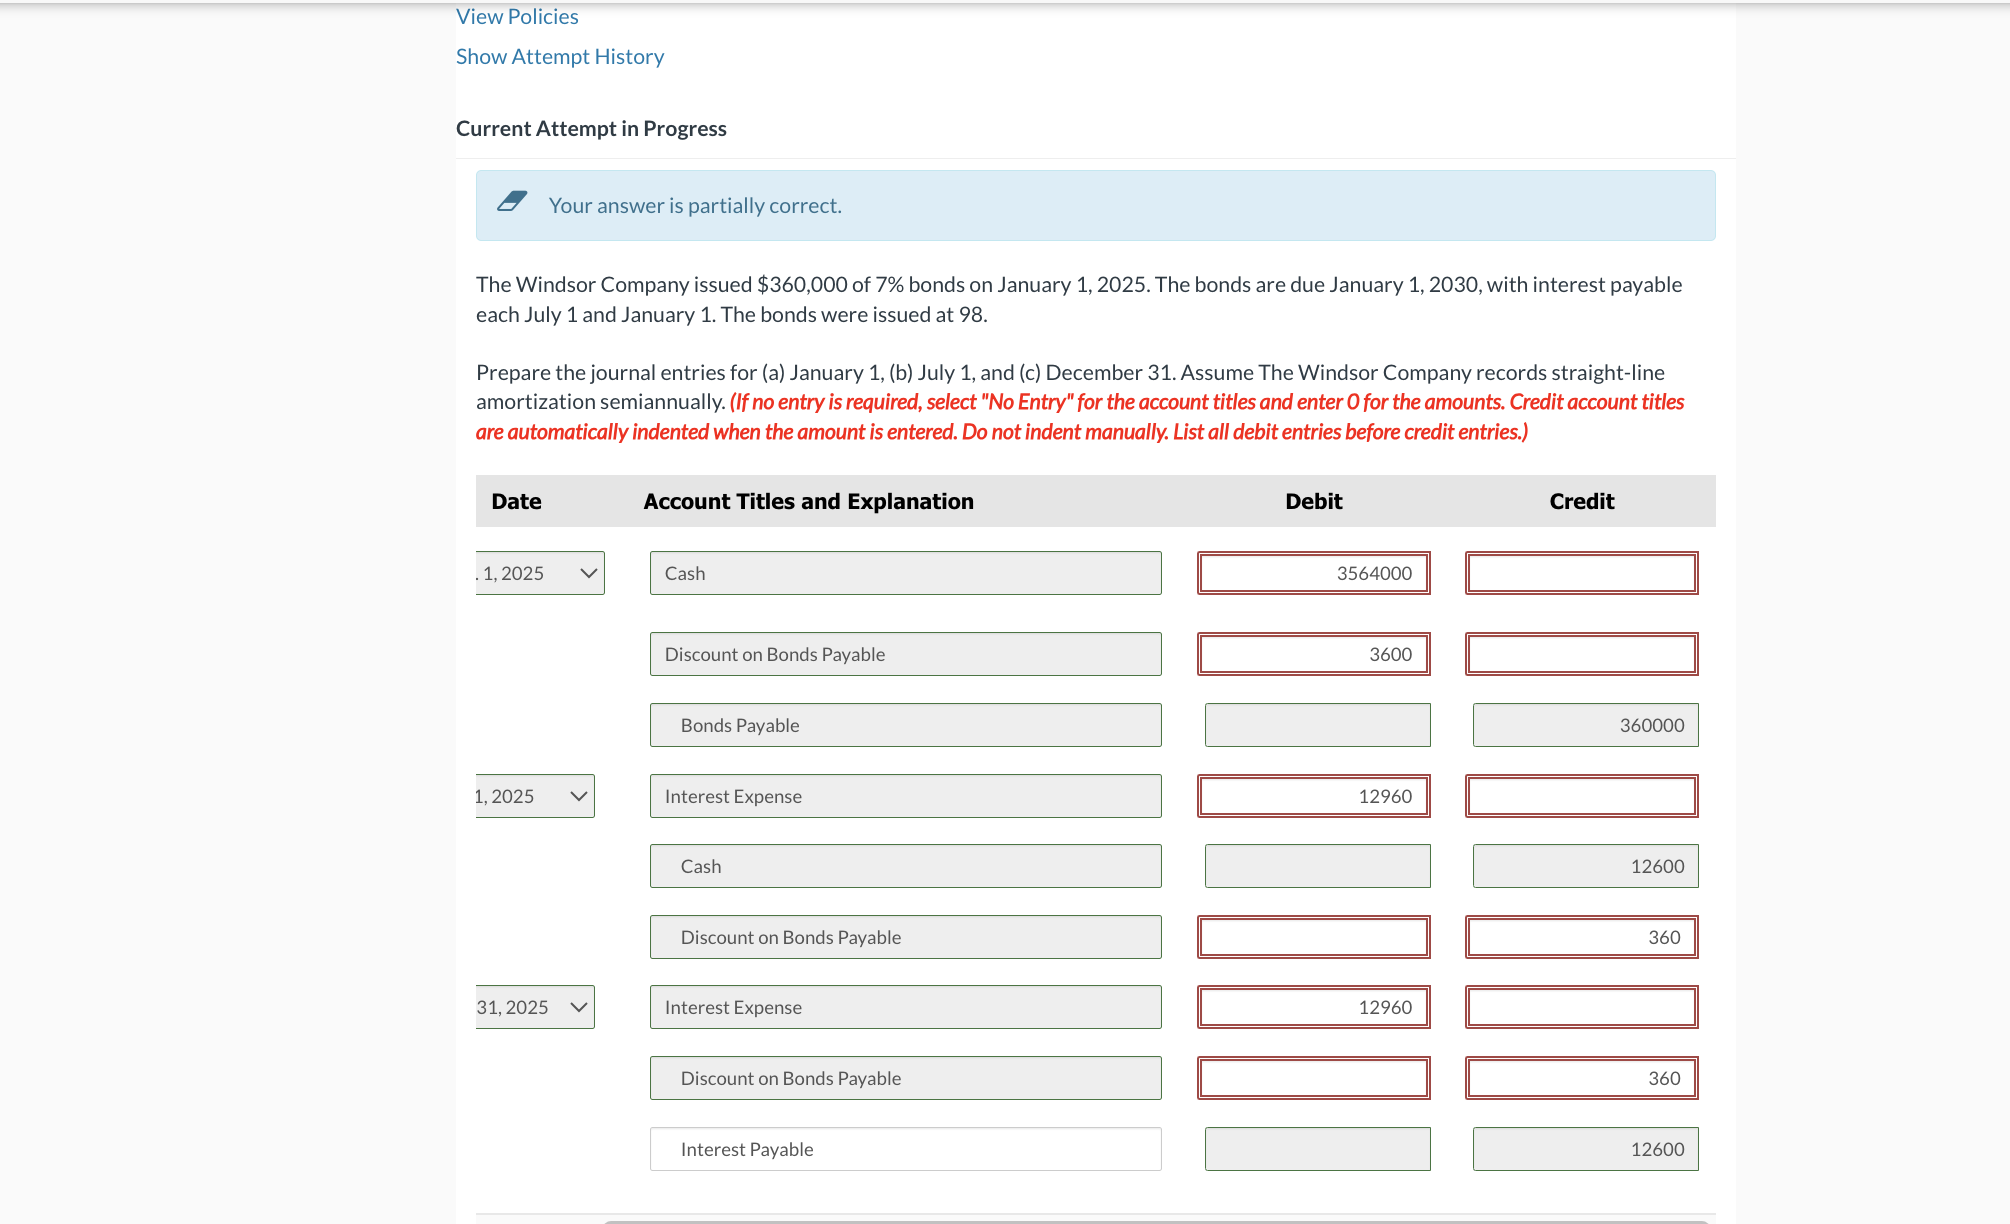Expand the July 1, 2025 date dropdown
The image size is (2010, 1224).
click(x=535, y=796)
